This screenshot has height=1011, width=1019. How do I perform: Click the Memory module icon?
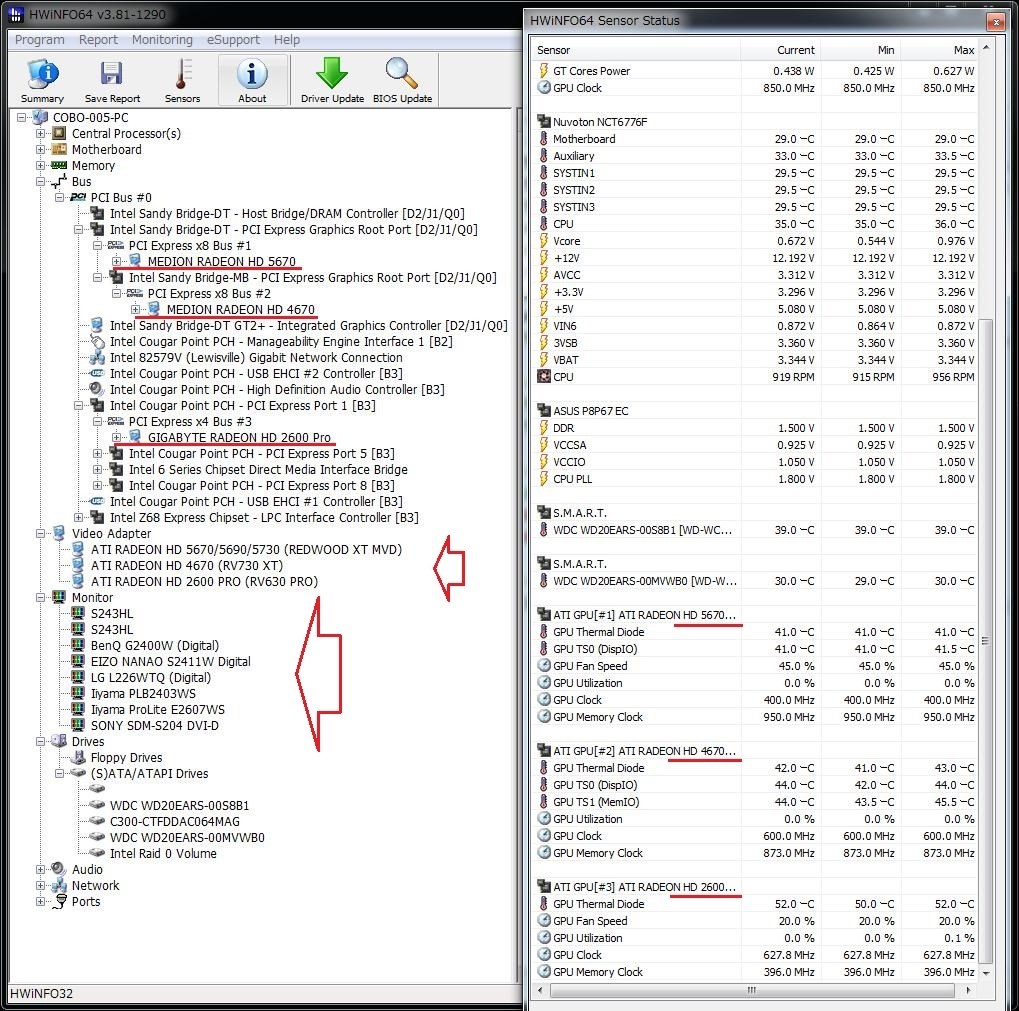click(x=59, y=166)
